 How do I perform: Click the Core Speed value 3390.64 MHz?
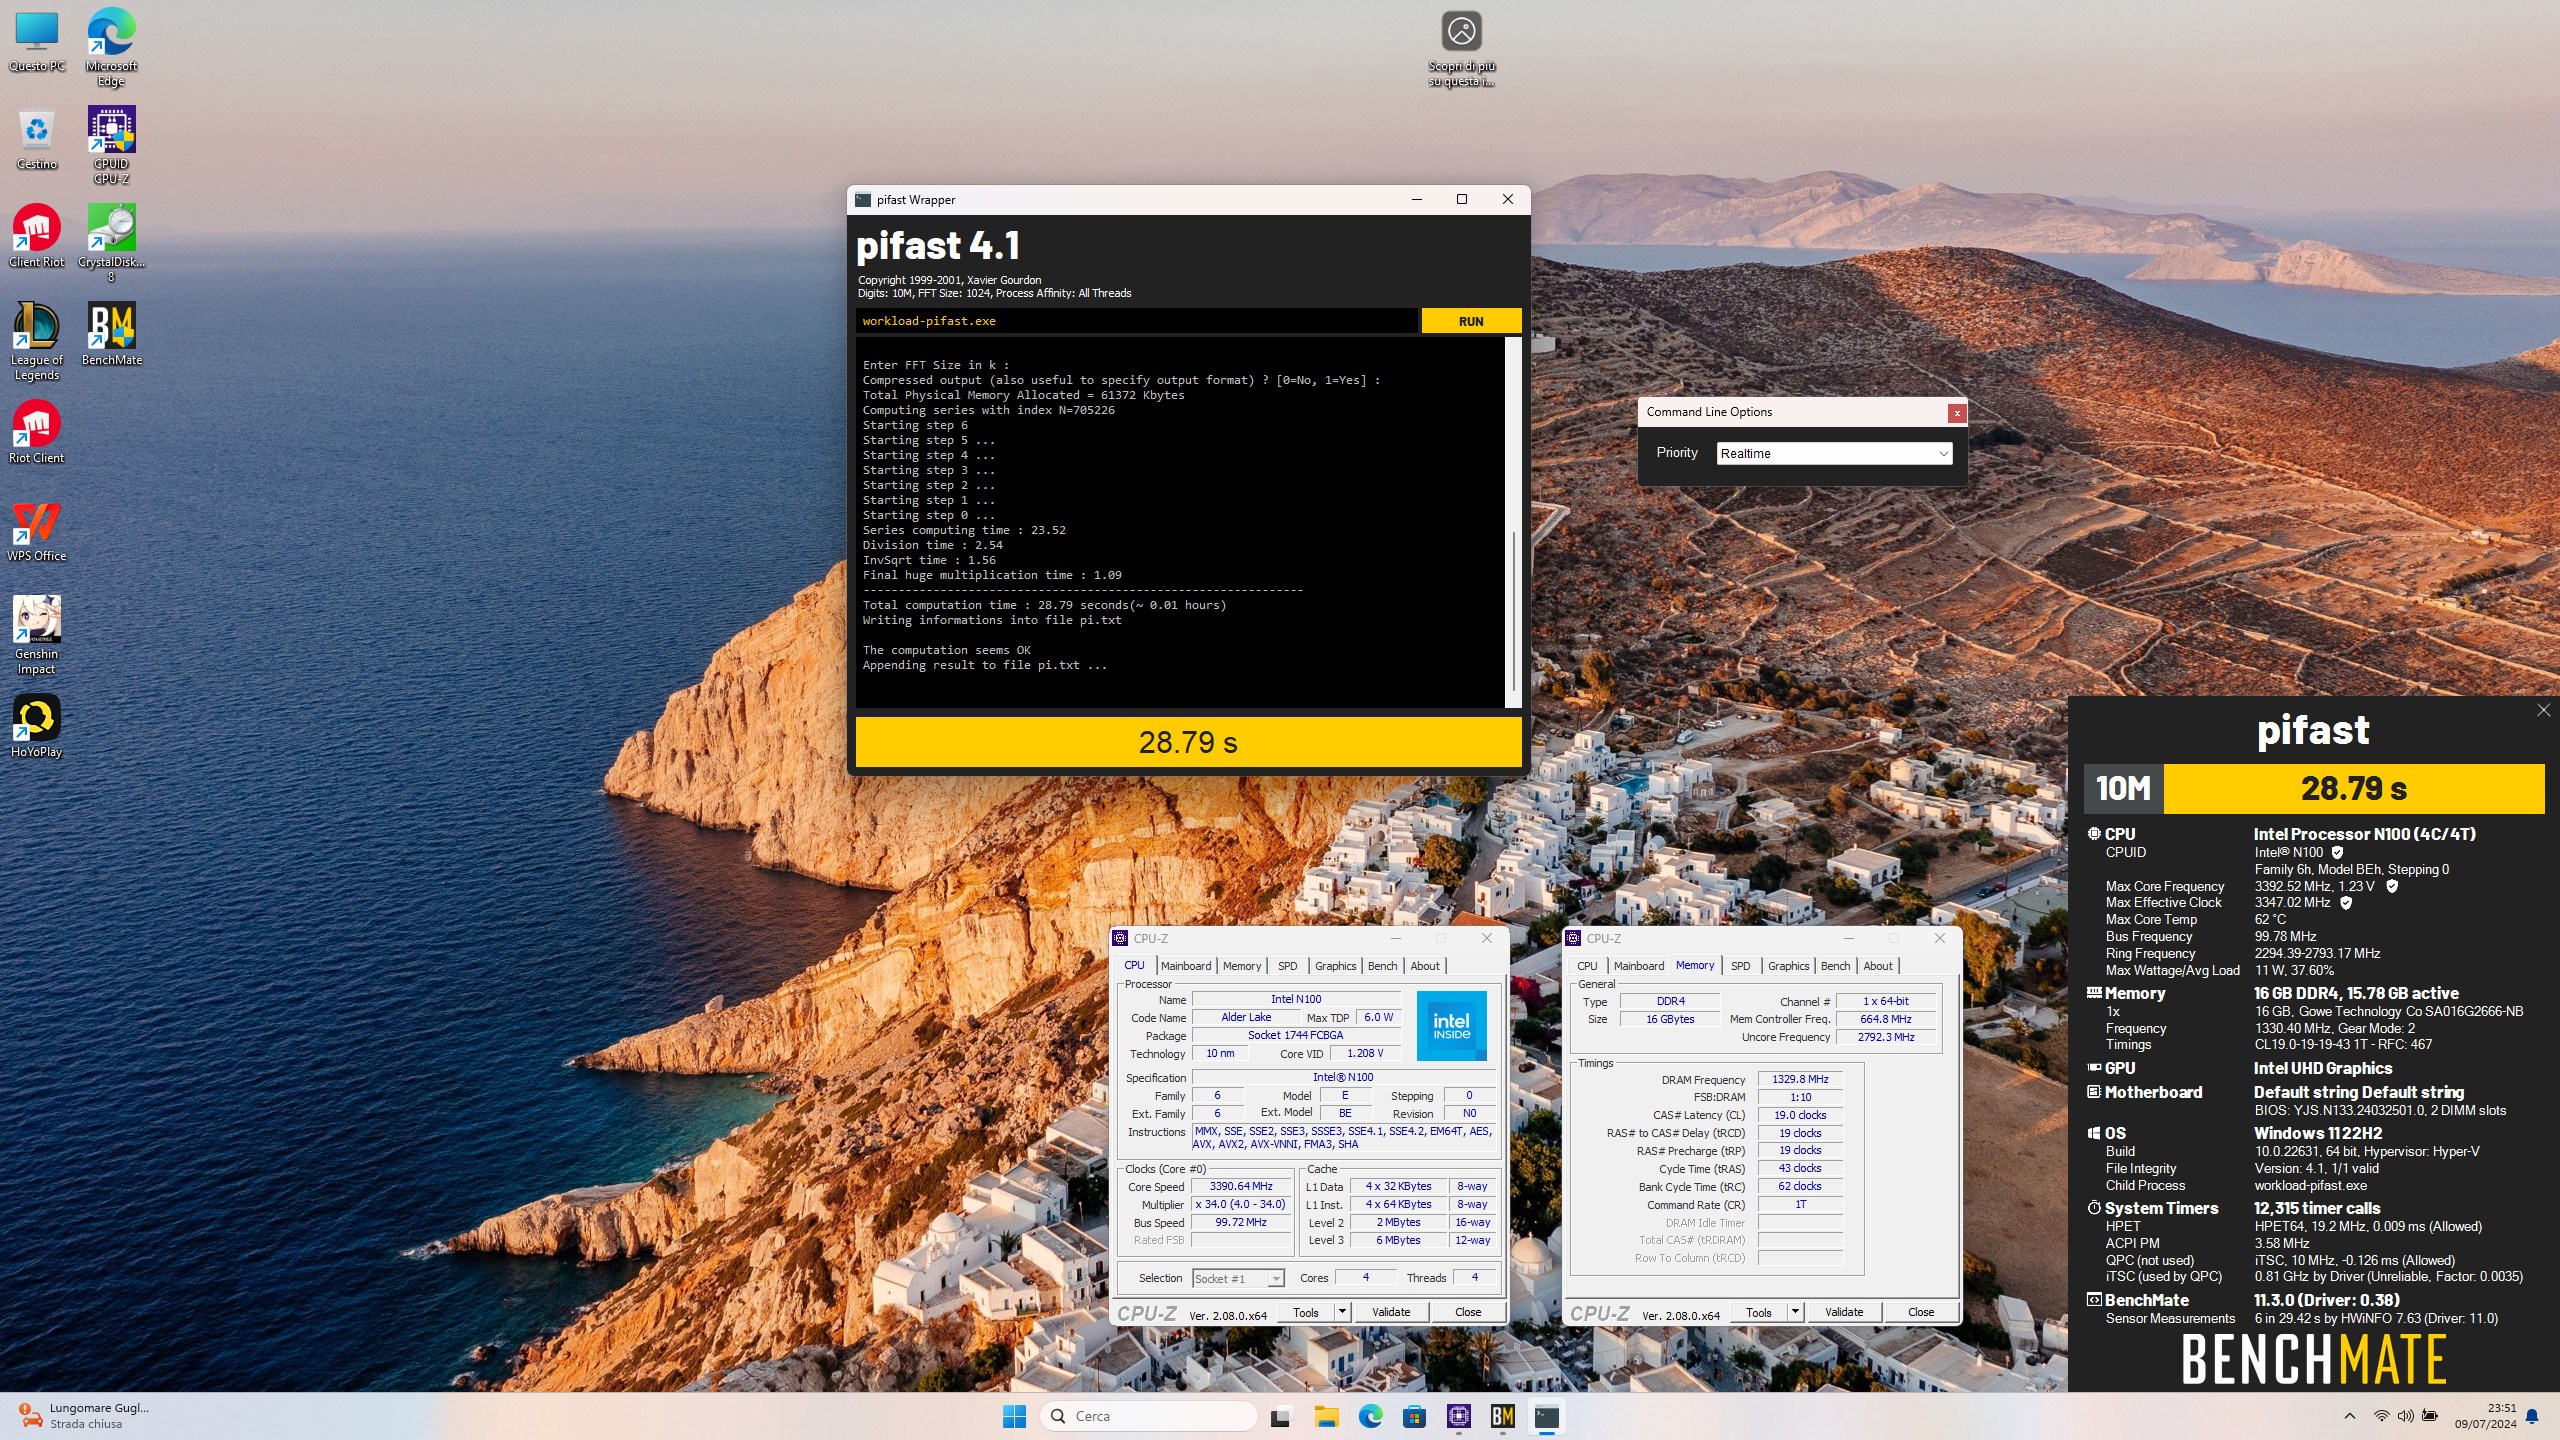pos(1241,1187)
